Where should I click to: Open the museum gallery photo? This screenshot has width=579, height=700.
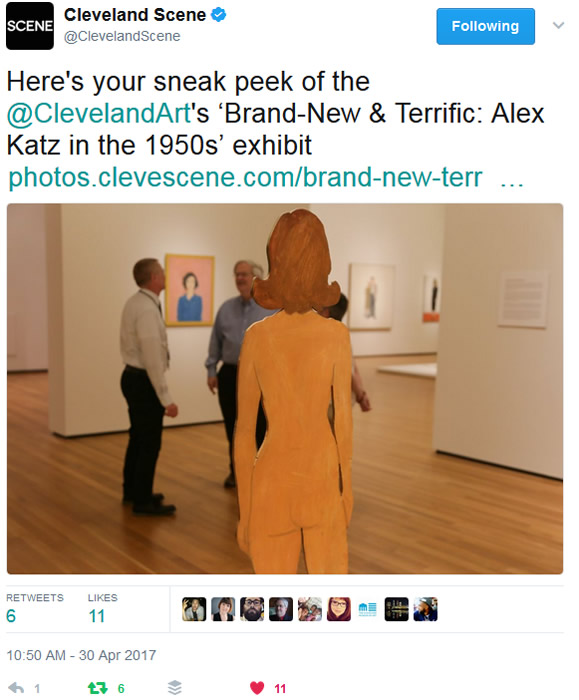285,388
